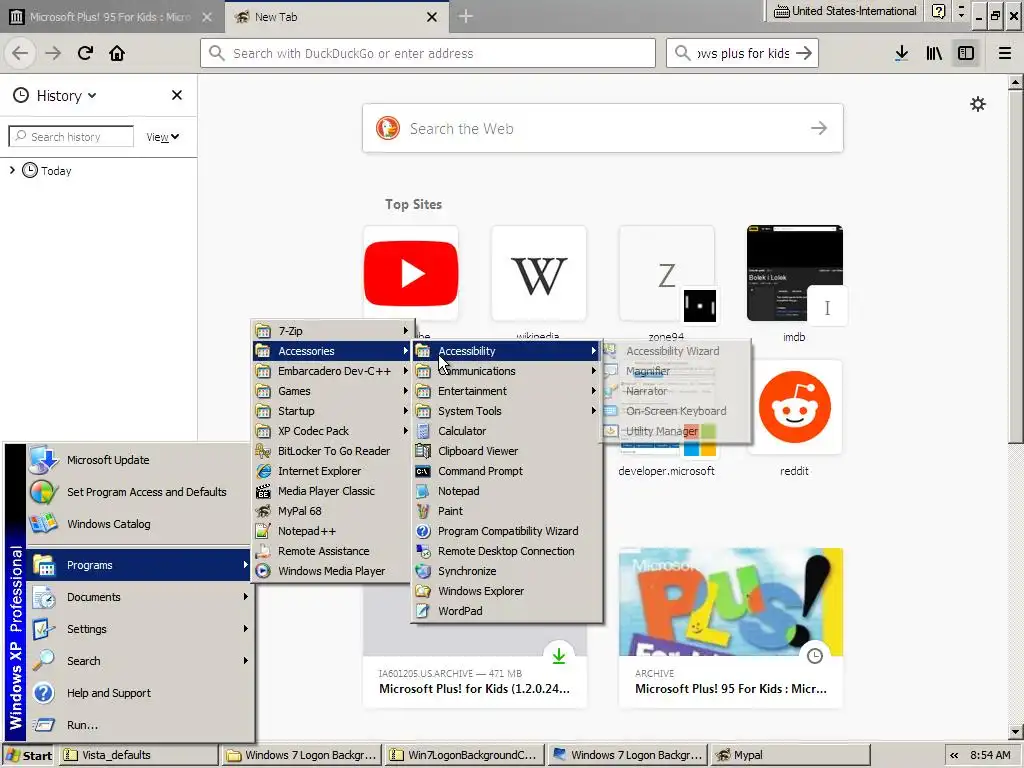Switch to Mypal taskbar button
Image resolution: width=1024 pixels, height=768 pixels.
coord(790,756)
